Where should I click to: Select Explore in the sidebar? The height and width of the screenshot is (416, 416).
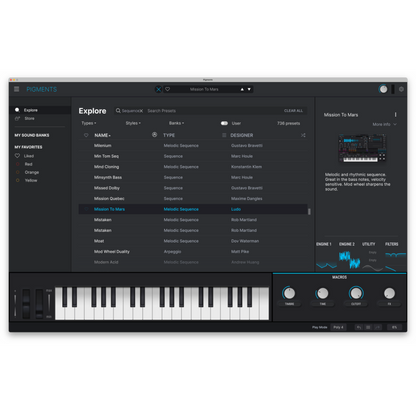[40, 110]
